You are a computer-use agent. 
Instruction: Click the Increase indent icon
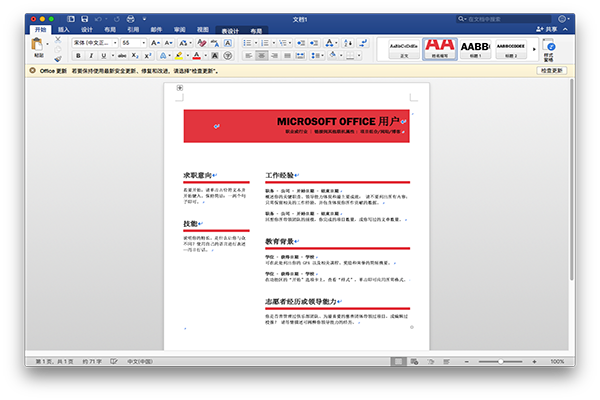314,43
